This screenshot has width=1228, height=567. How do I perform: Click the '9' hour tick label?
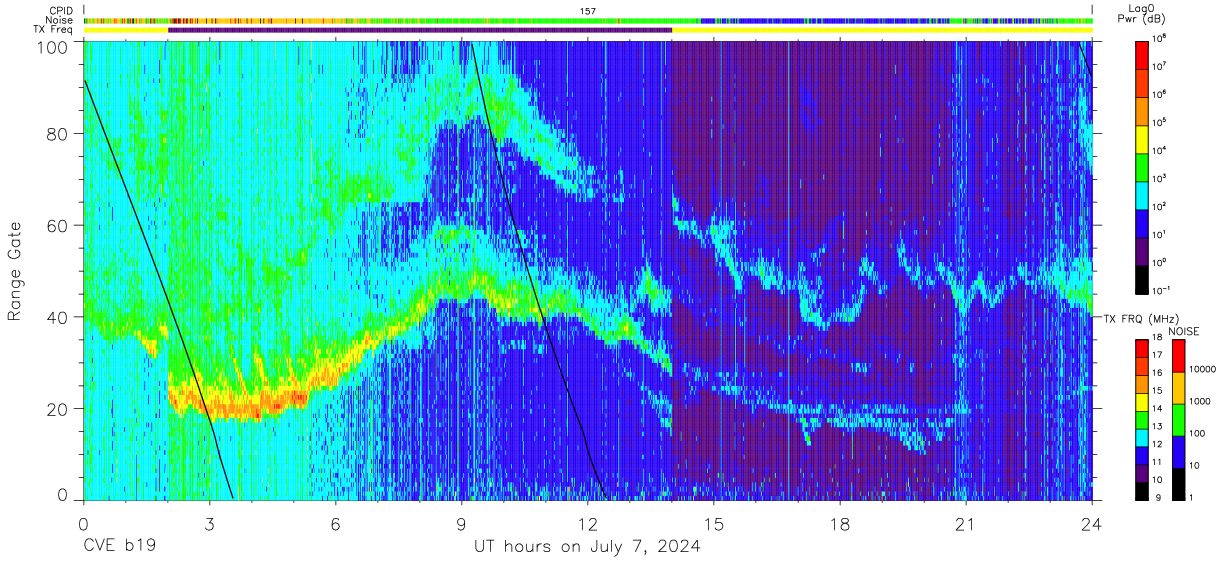pos(462,523)
